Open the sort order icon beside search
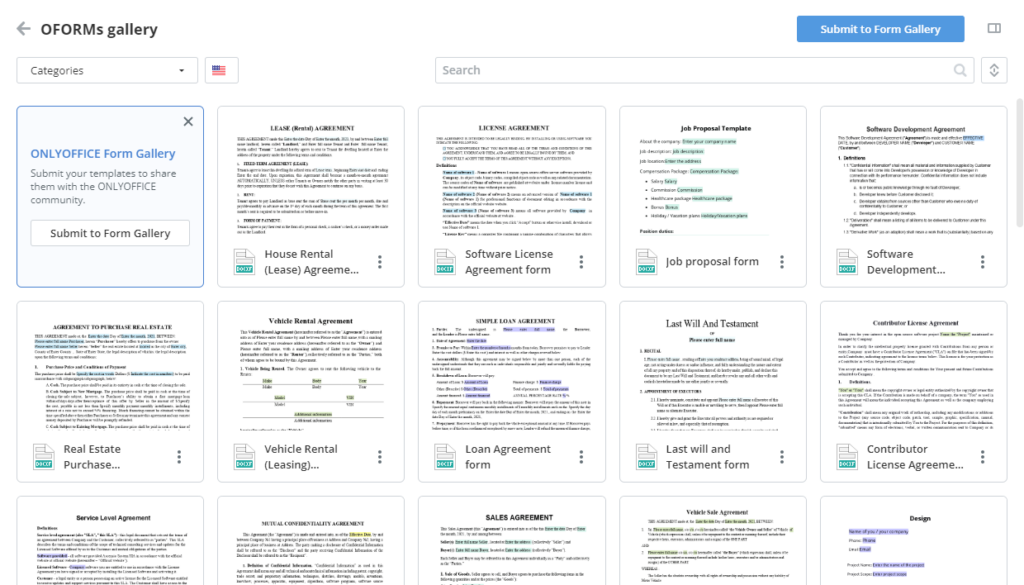1024x585 pixels. [994, 70]
